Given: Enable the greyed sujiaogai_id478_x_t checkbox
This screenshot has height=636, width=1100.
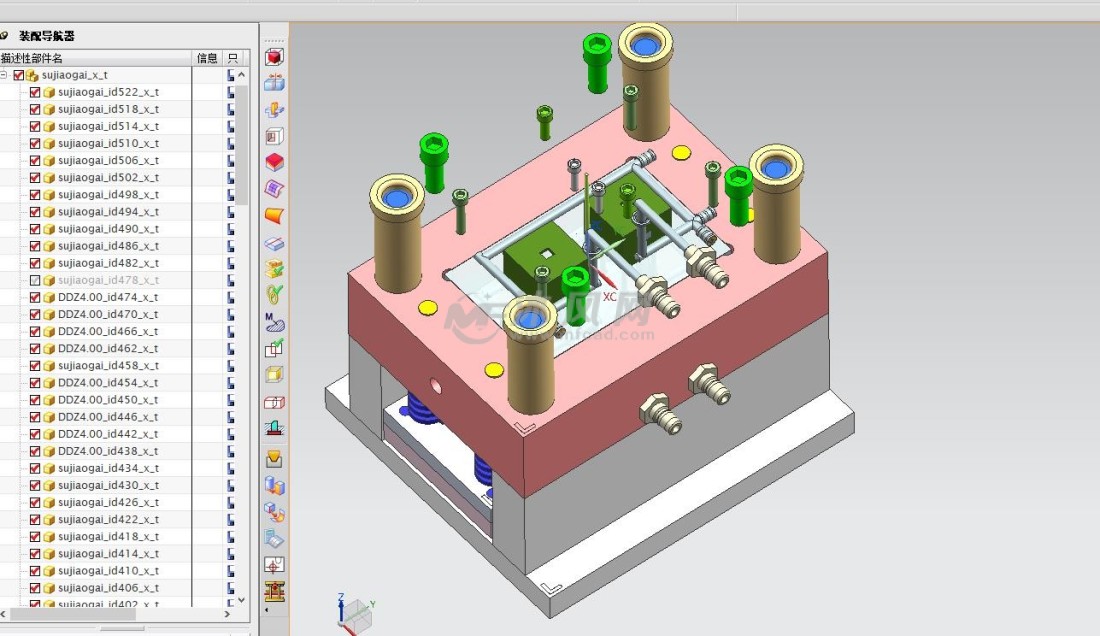Looking at the screenshot, I should pos(35,280).
